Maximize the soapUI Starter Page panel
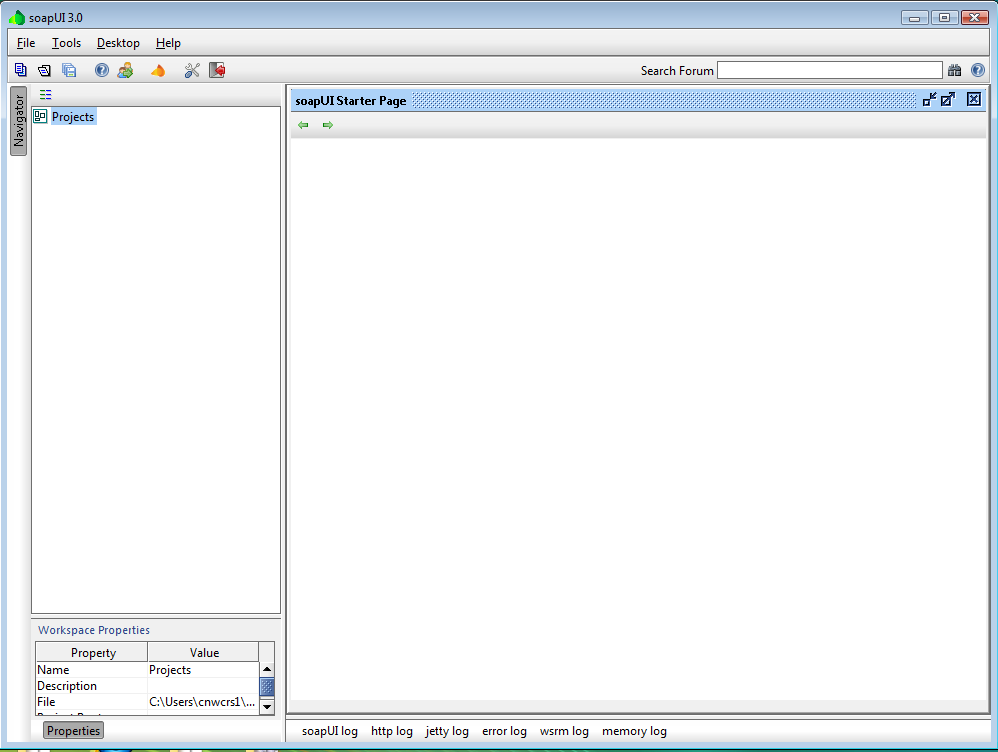 pos(948,99)
